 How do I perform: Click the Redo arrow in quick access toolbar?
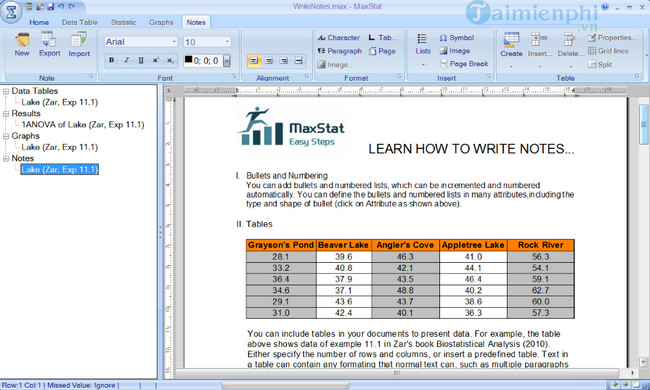tap(72, 6)
